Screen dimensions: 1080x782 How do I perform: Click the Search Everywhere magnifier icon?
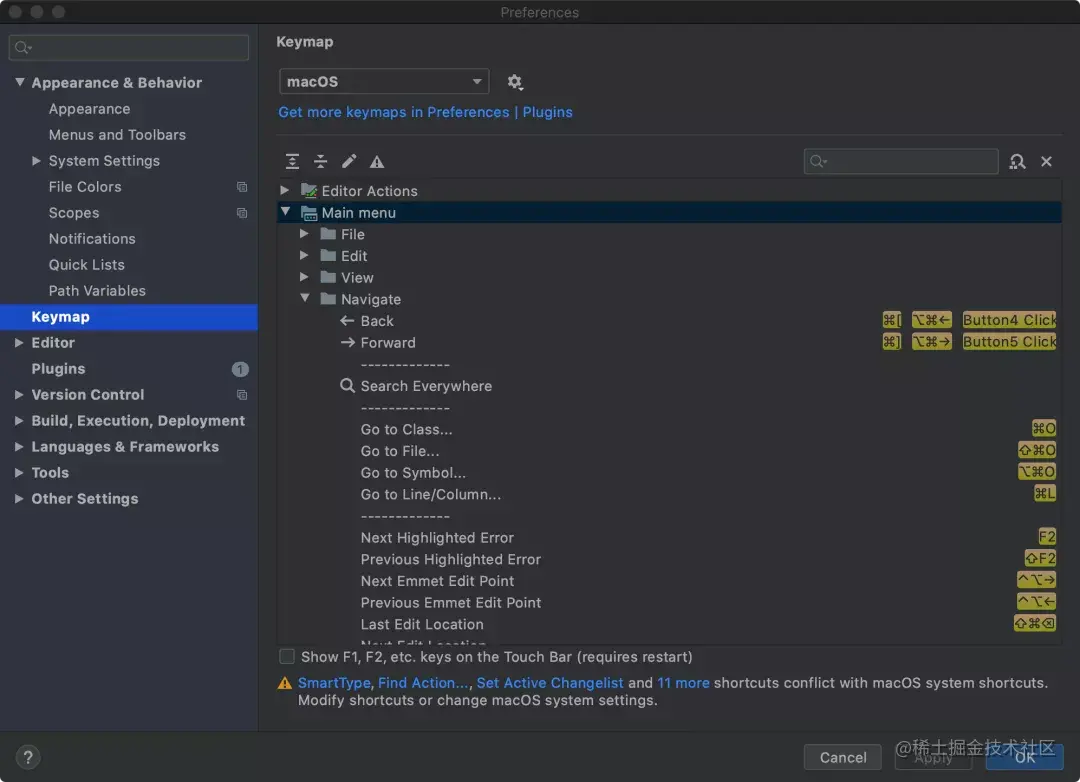point(347,386)
